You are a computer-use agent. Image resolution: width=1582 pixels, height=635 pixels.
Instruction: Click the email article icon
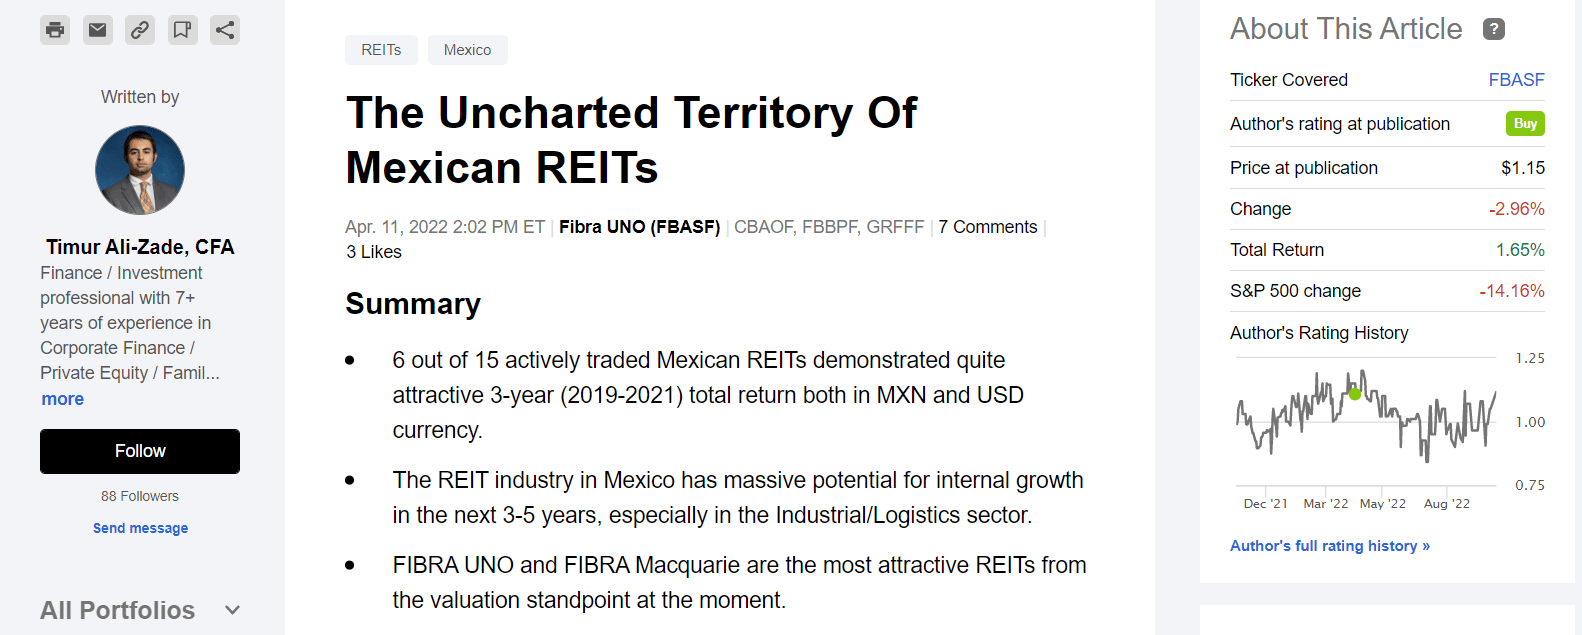(97, 30)
